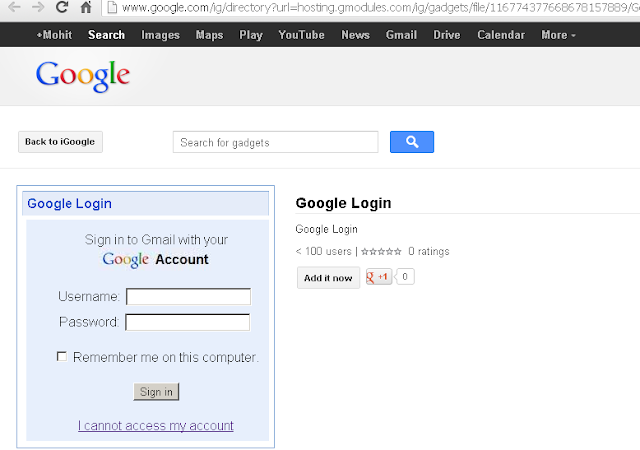The width and height of the screenshot is (640, 450).
Task: Click the Search for gadgets box
Action: (x=275, y=142)
